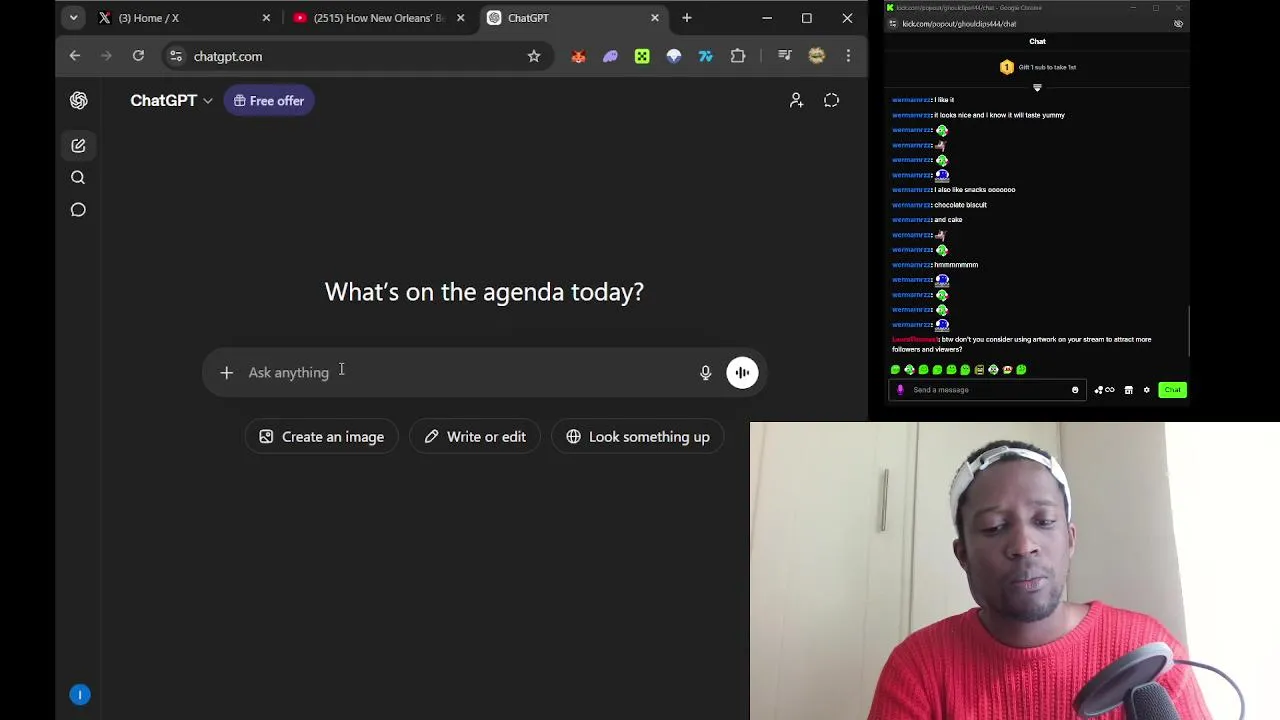Open the MetaMask fox extension
1280x720 pixels.
pos(578,57)
